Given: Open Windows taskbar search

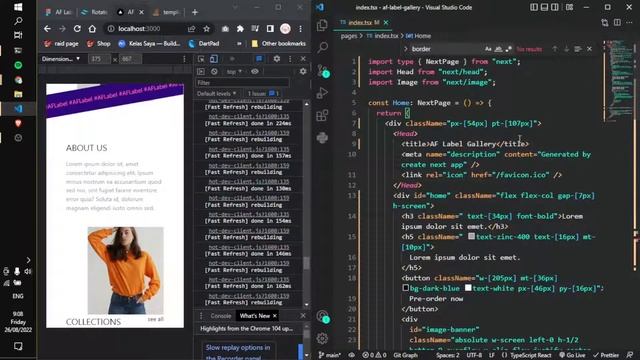Looking at the screenshot, I should pyautogui.click(x=18, y=21).
